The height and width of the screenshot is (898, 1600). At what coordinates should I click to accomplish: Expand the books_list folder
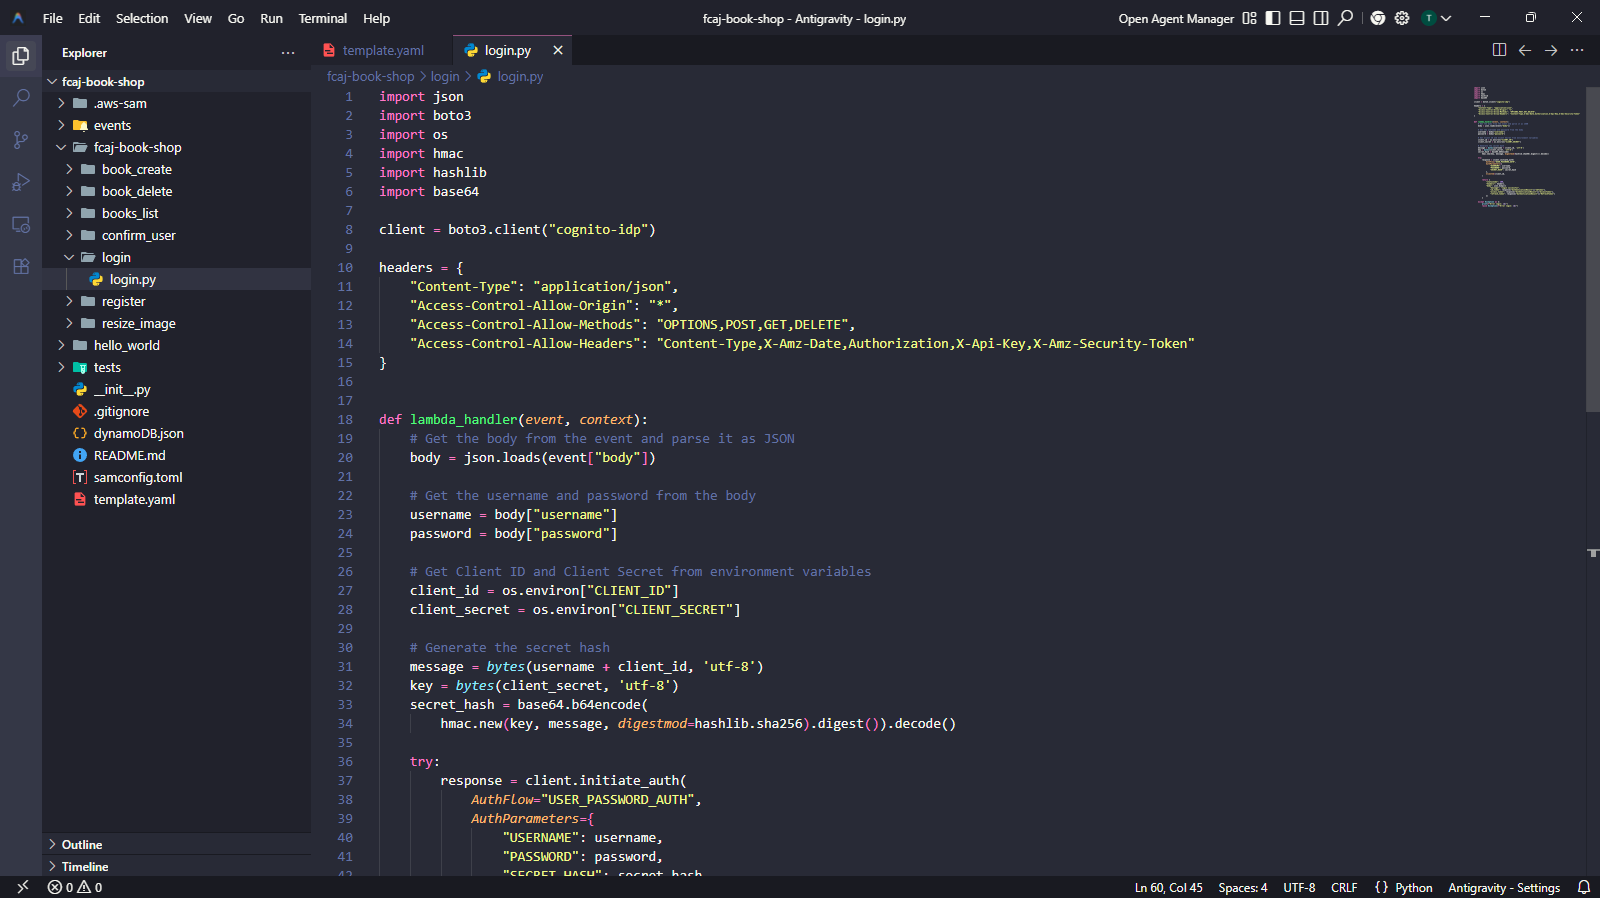[x=69, y=213]
